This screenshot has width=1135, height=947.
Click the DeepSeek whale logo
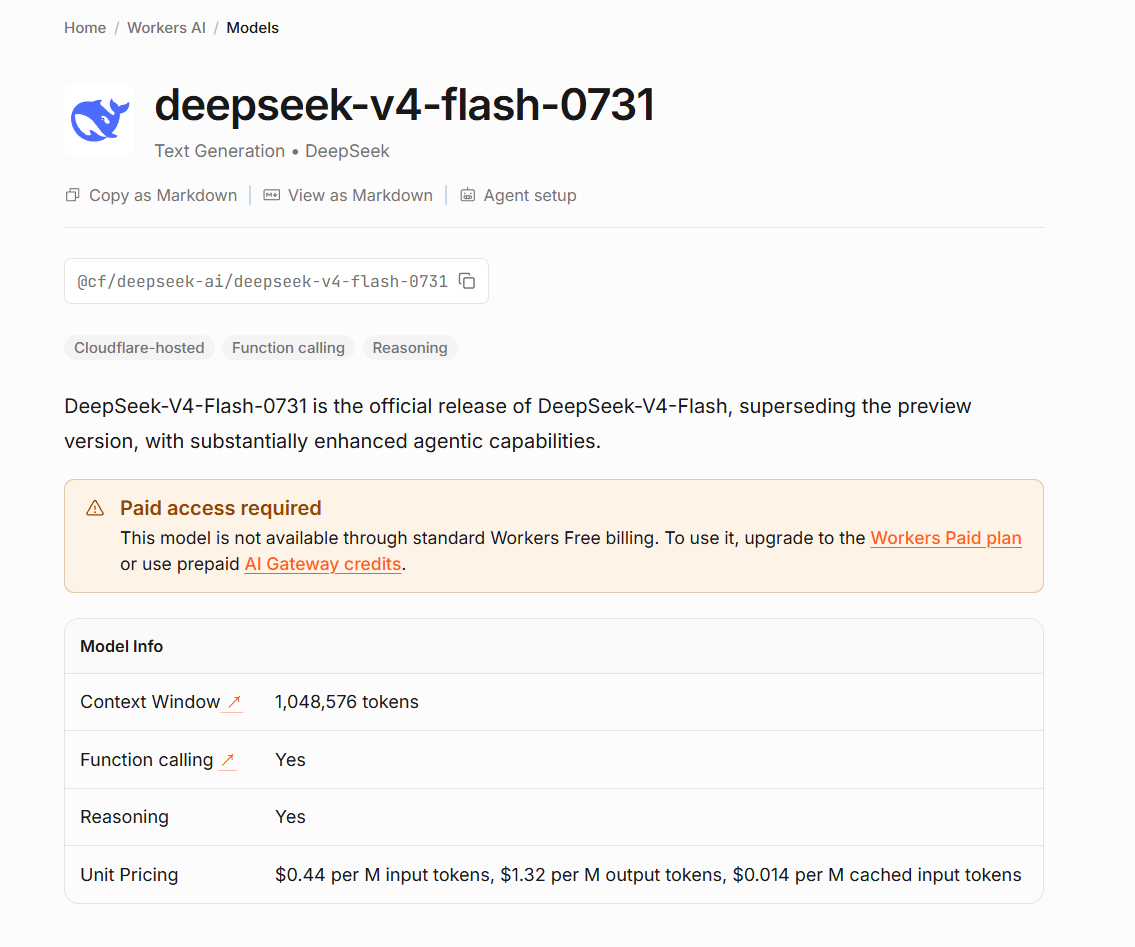point(99,119)
